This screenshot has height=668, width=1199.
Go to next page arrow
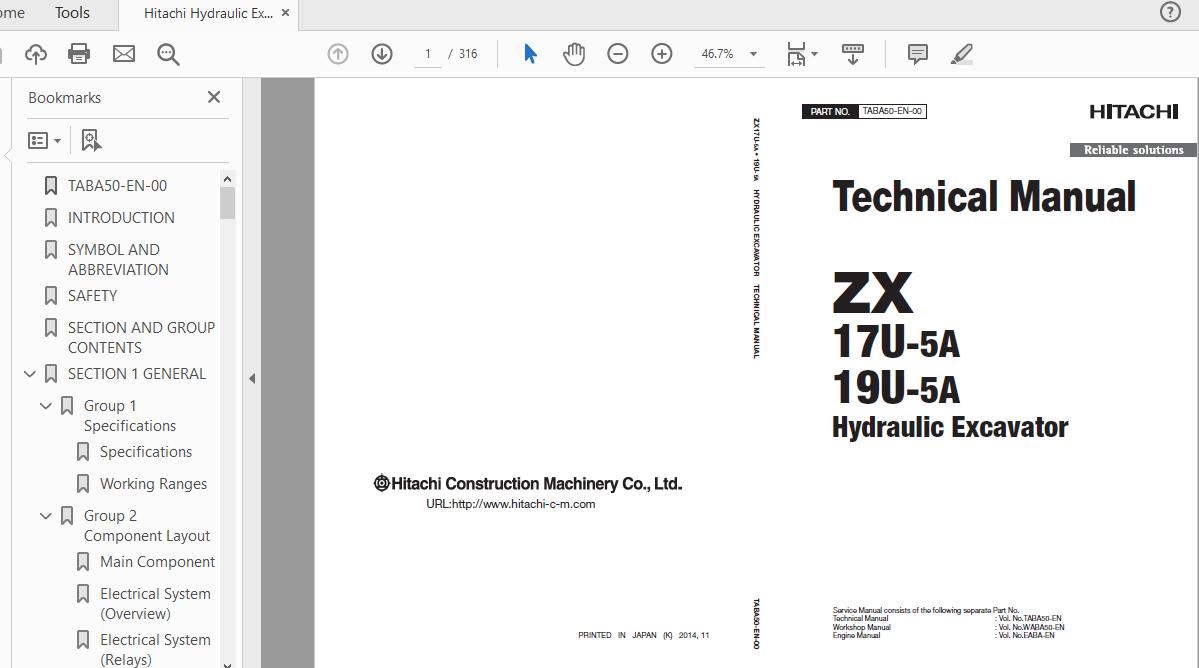click(x=382, y=54)
